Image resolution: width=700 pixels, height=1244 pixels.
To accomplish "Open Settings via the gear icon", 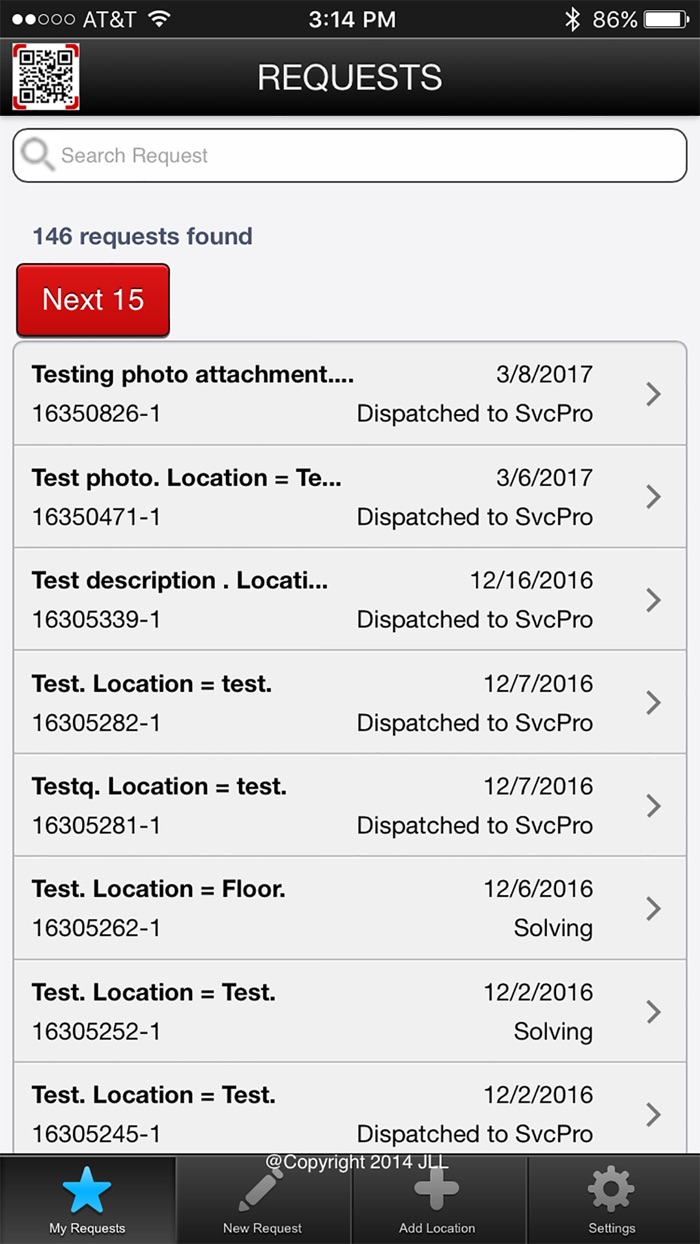I will 611,1190.
